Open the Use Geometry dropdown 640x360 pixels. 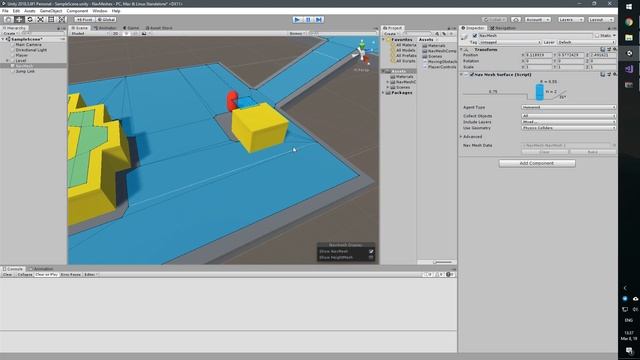(x=569, y=128)
